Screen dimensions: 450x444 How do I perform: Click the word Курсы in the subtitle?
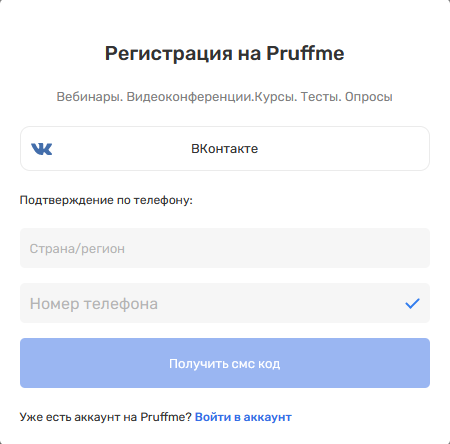point(276,97)
